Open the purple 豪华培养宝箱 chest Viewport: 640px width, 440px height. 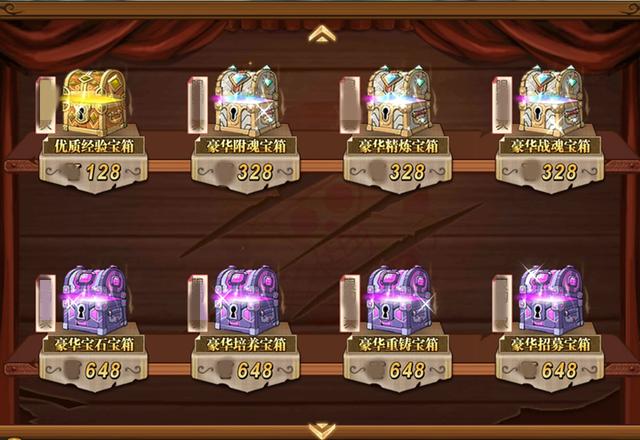247,300
